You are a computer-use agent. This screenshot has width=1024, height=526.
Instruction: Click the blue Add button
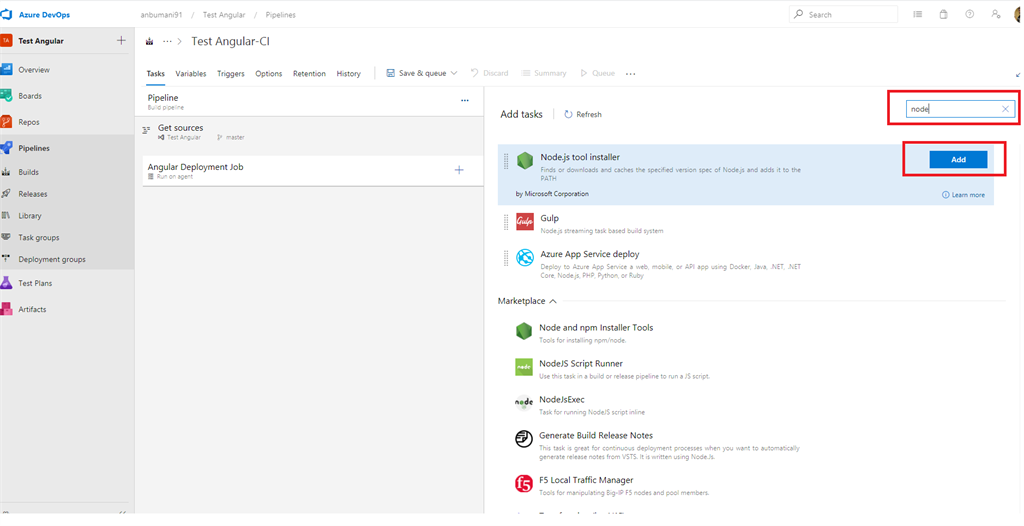[x=958, y=159]
